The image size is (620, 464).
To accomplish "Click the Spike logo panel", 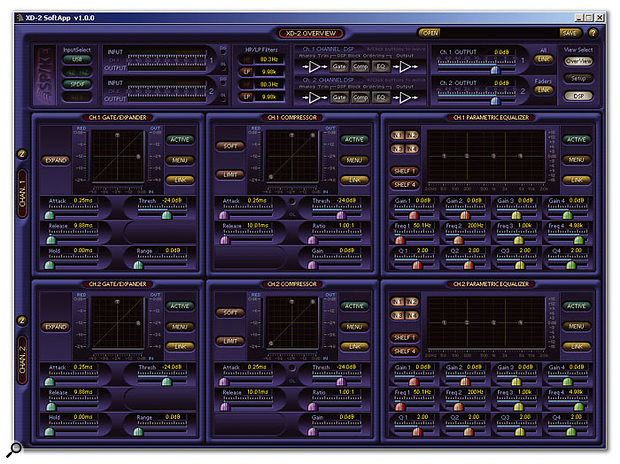I will (45, 75).
